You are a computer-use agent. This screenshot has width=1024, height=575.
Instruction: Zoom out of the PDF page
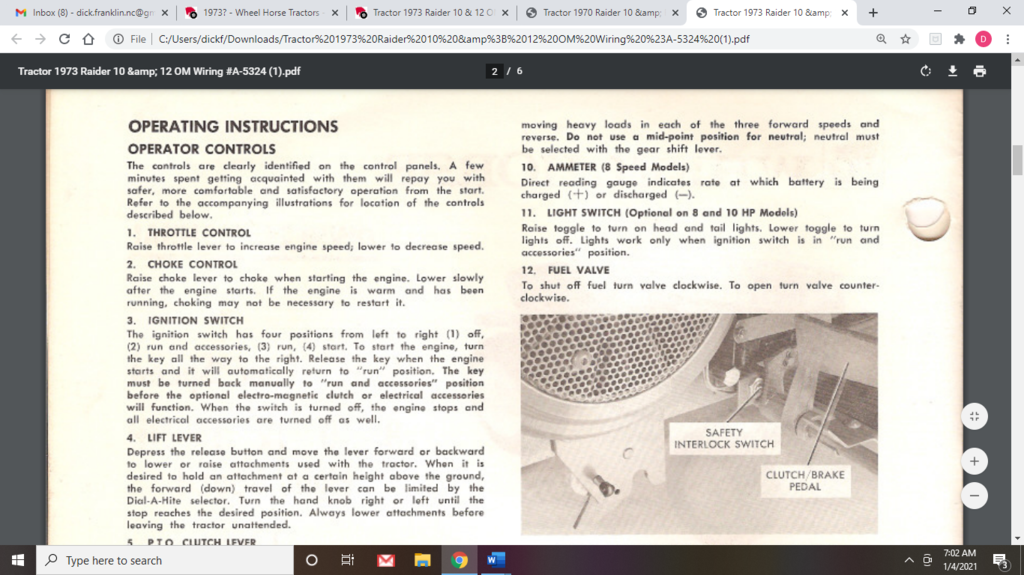click(x=974, y=496)
